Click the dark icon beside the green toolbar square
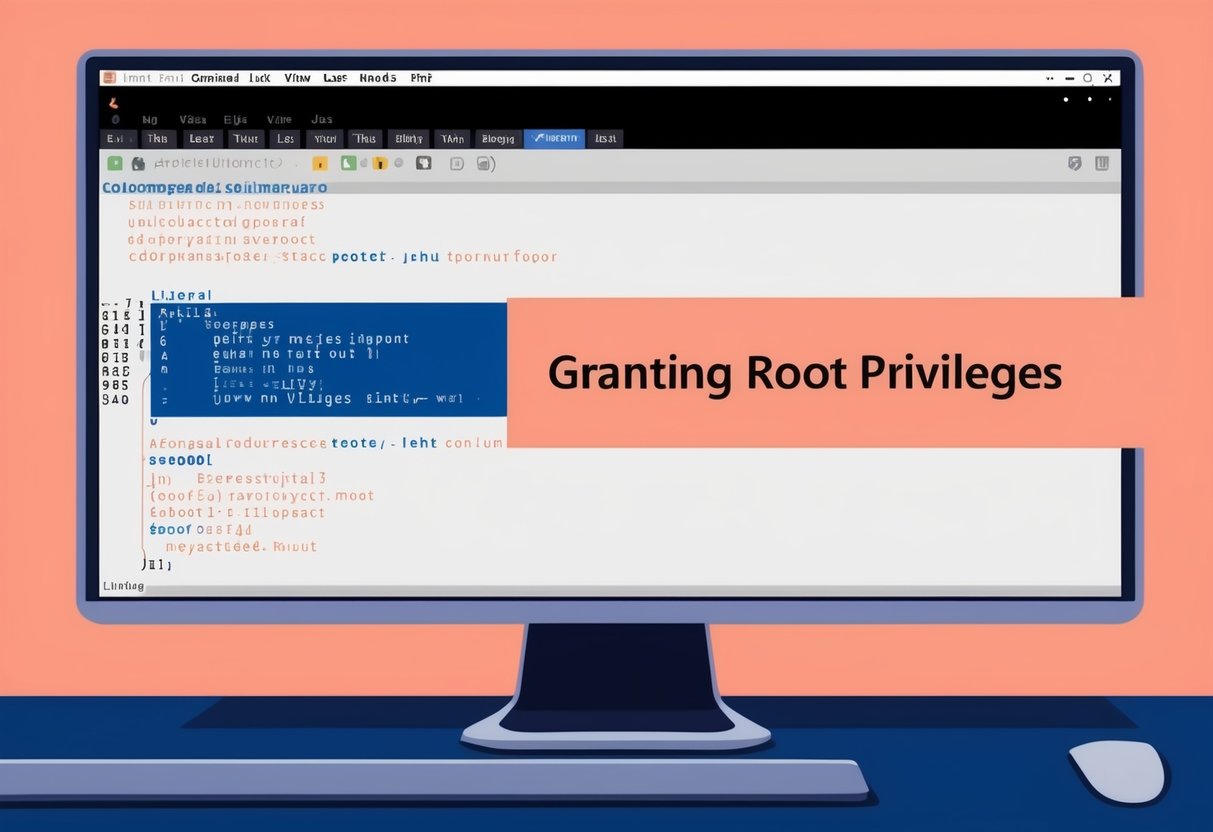Image resolution: width=1213 pixels, height=832 pixels. (x=138, y=163)
